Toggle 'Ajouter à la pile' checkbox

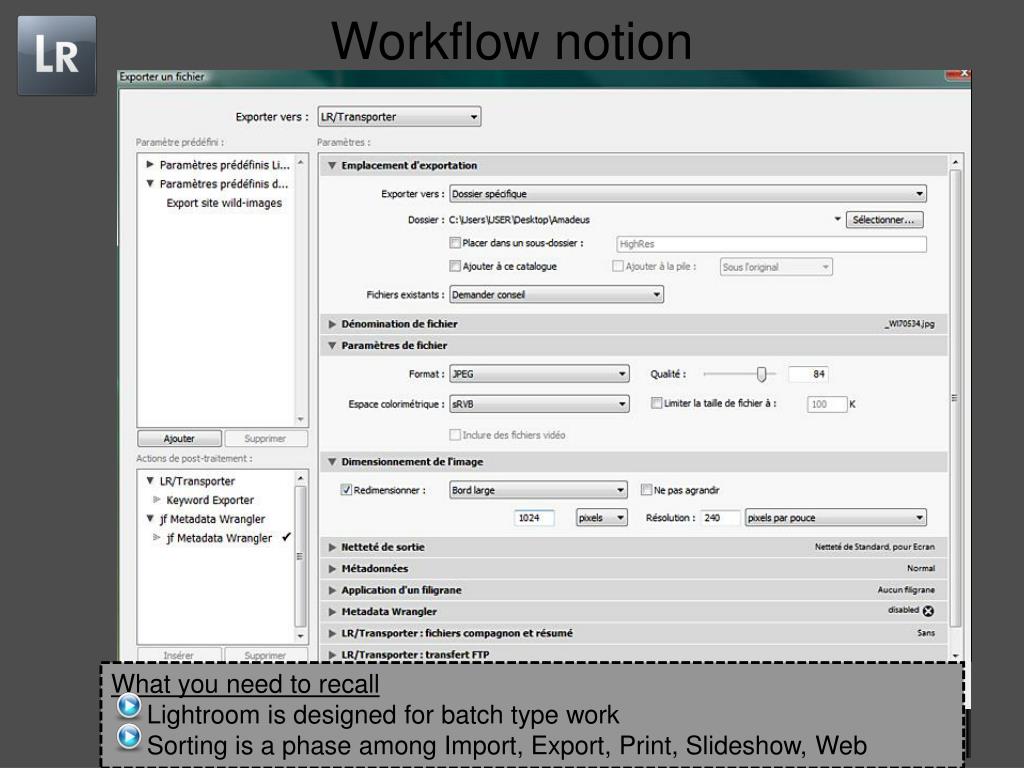click(x=618, y=266)
